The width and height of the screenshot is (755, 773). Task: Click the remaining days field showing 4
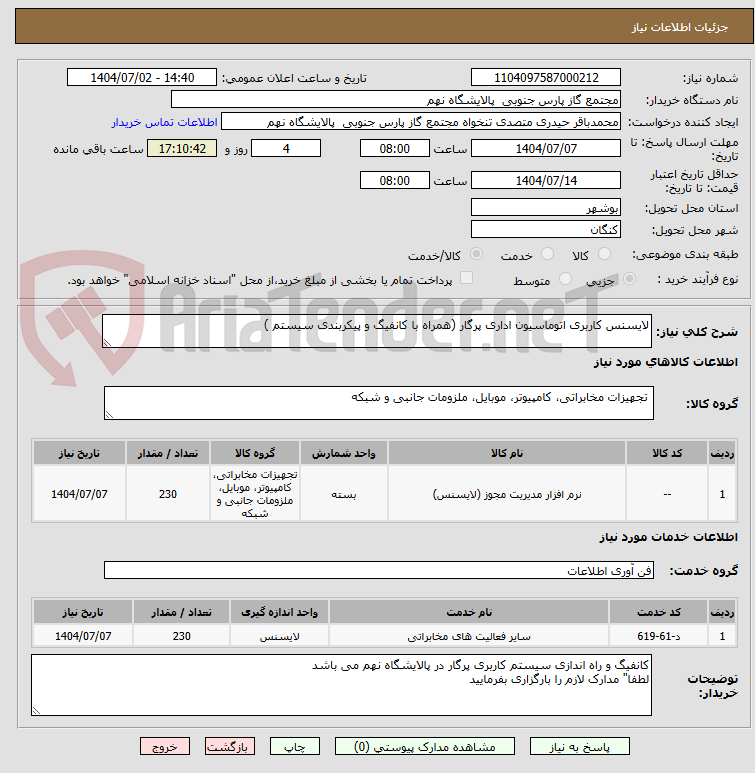point(286,148)
